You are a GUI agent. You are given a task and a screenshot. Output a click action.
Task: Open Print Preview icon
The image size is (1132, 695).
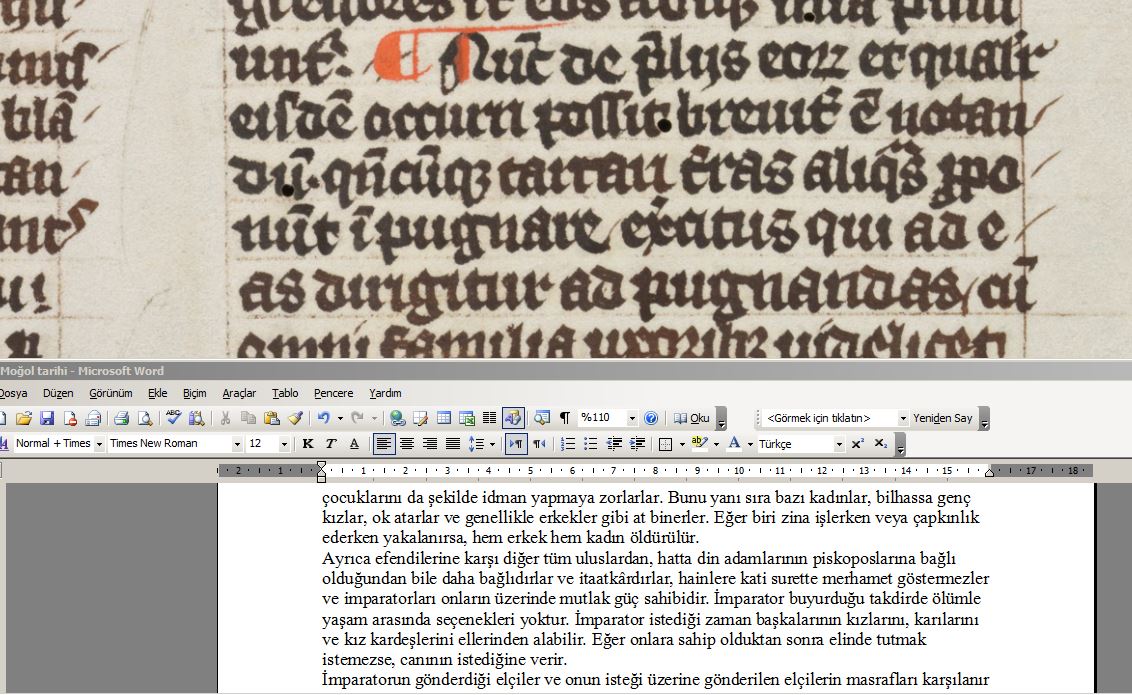pos(145,418)
